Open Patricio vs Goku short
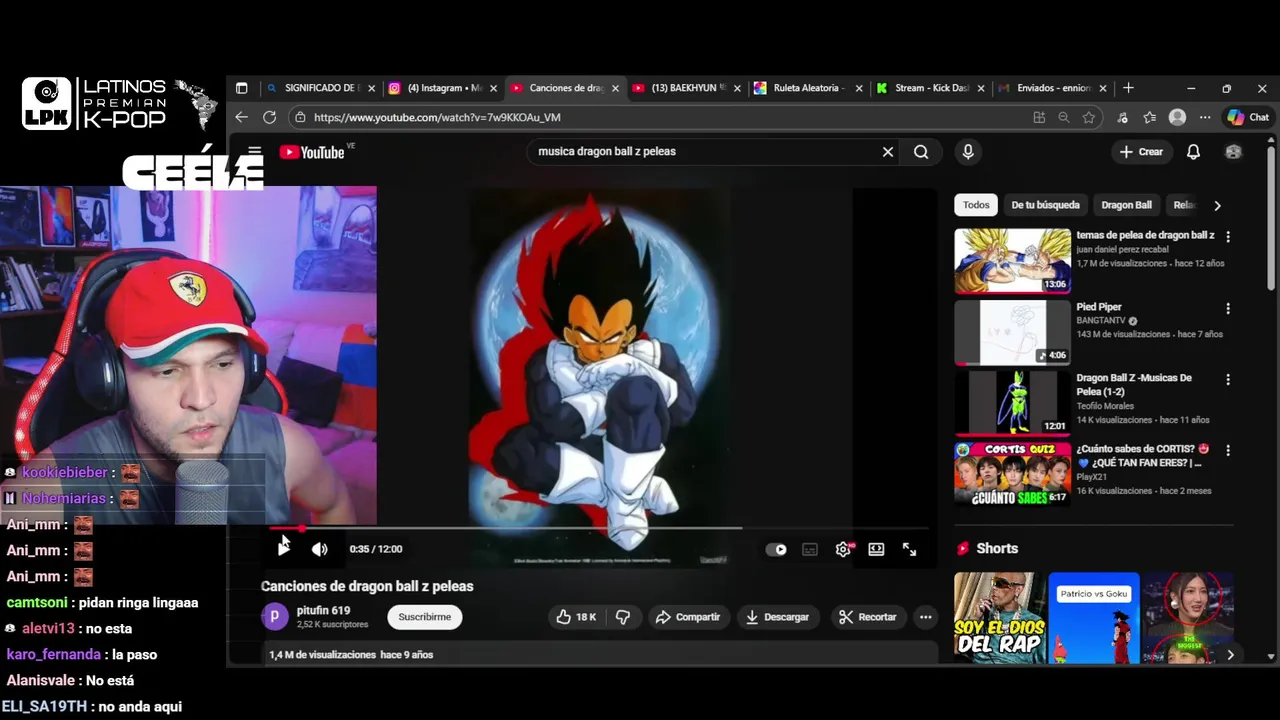The height and width of the screenshot is (720, 1280). pyautogui.click(x=1094, y=618)
